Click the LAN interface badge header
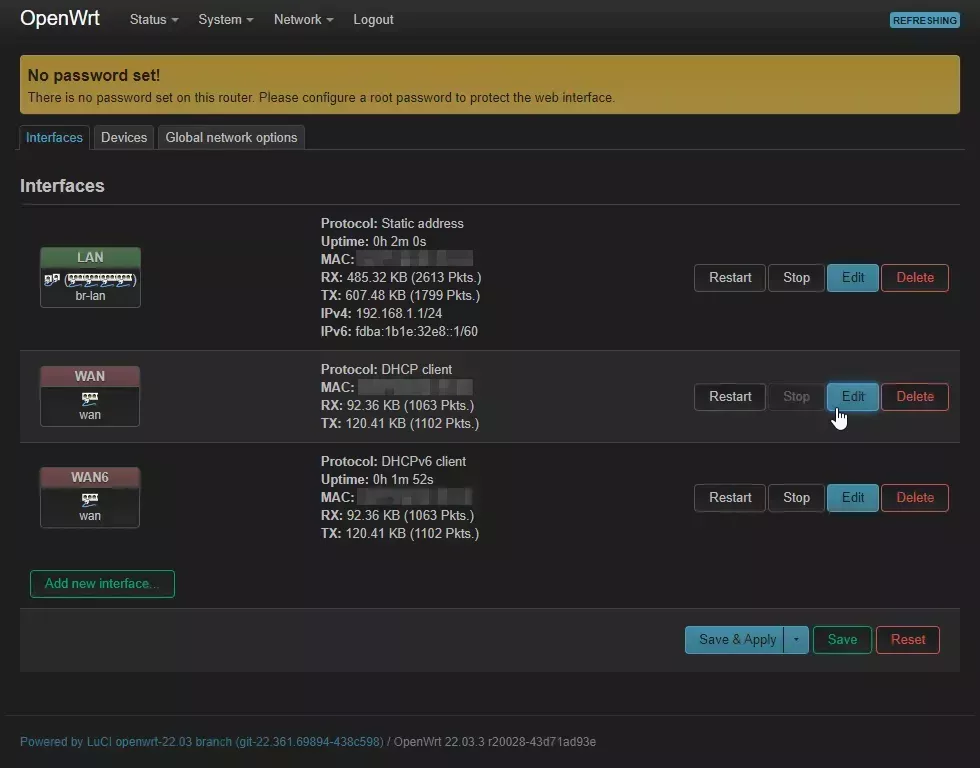 pos(90,257)
